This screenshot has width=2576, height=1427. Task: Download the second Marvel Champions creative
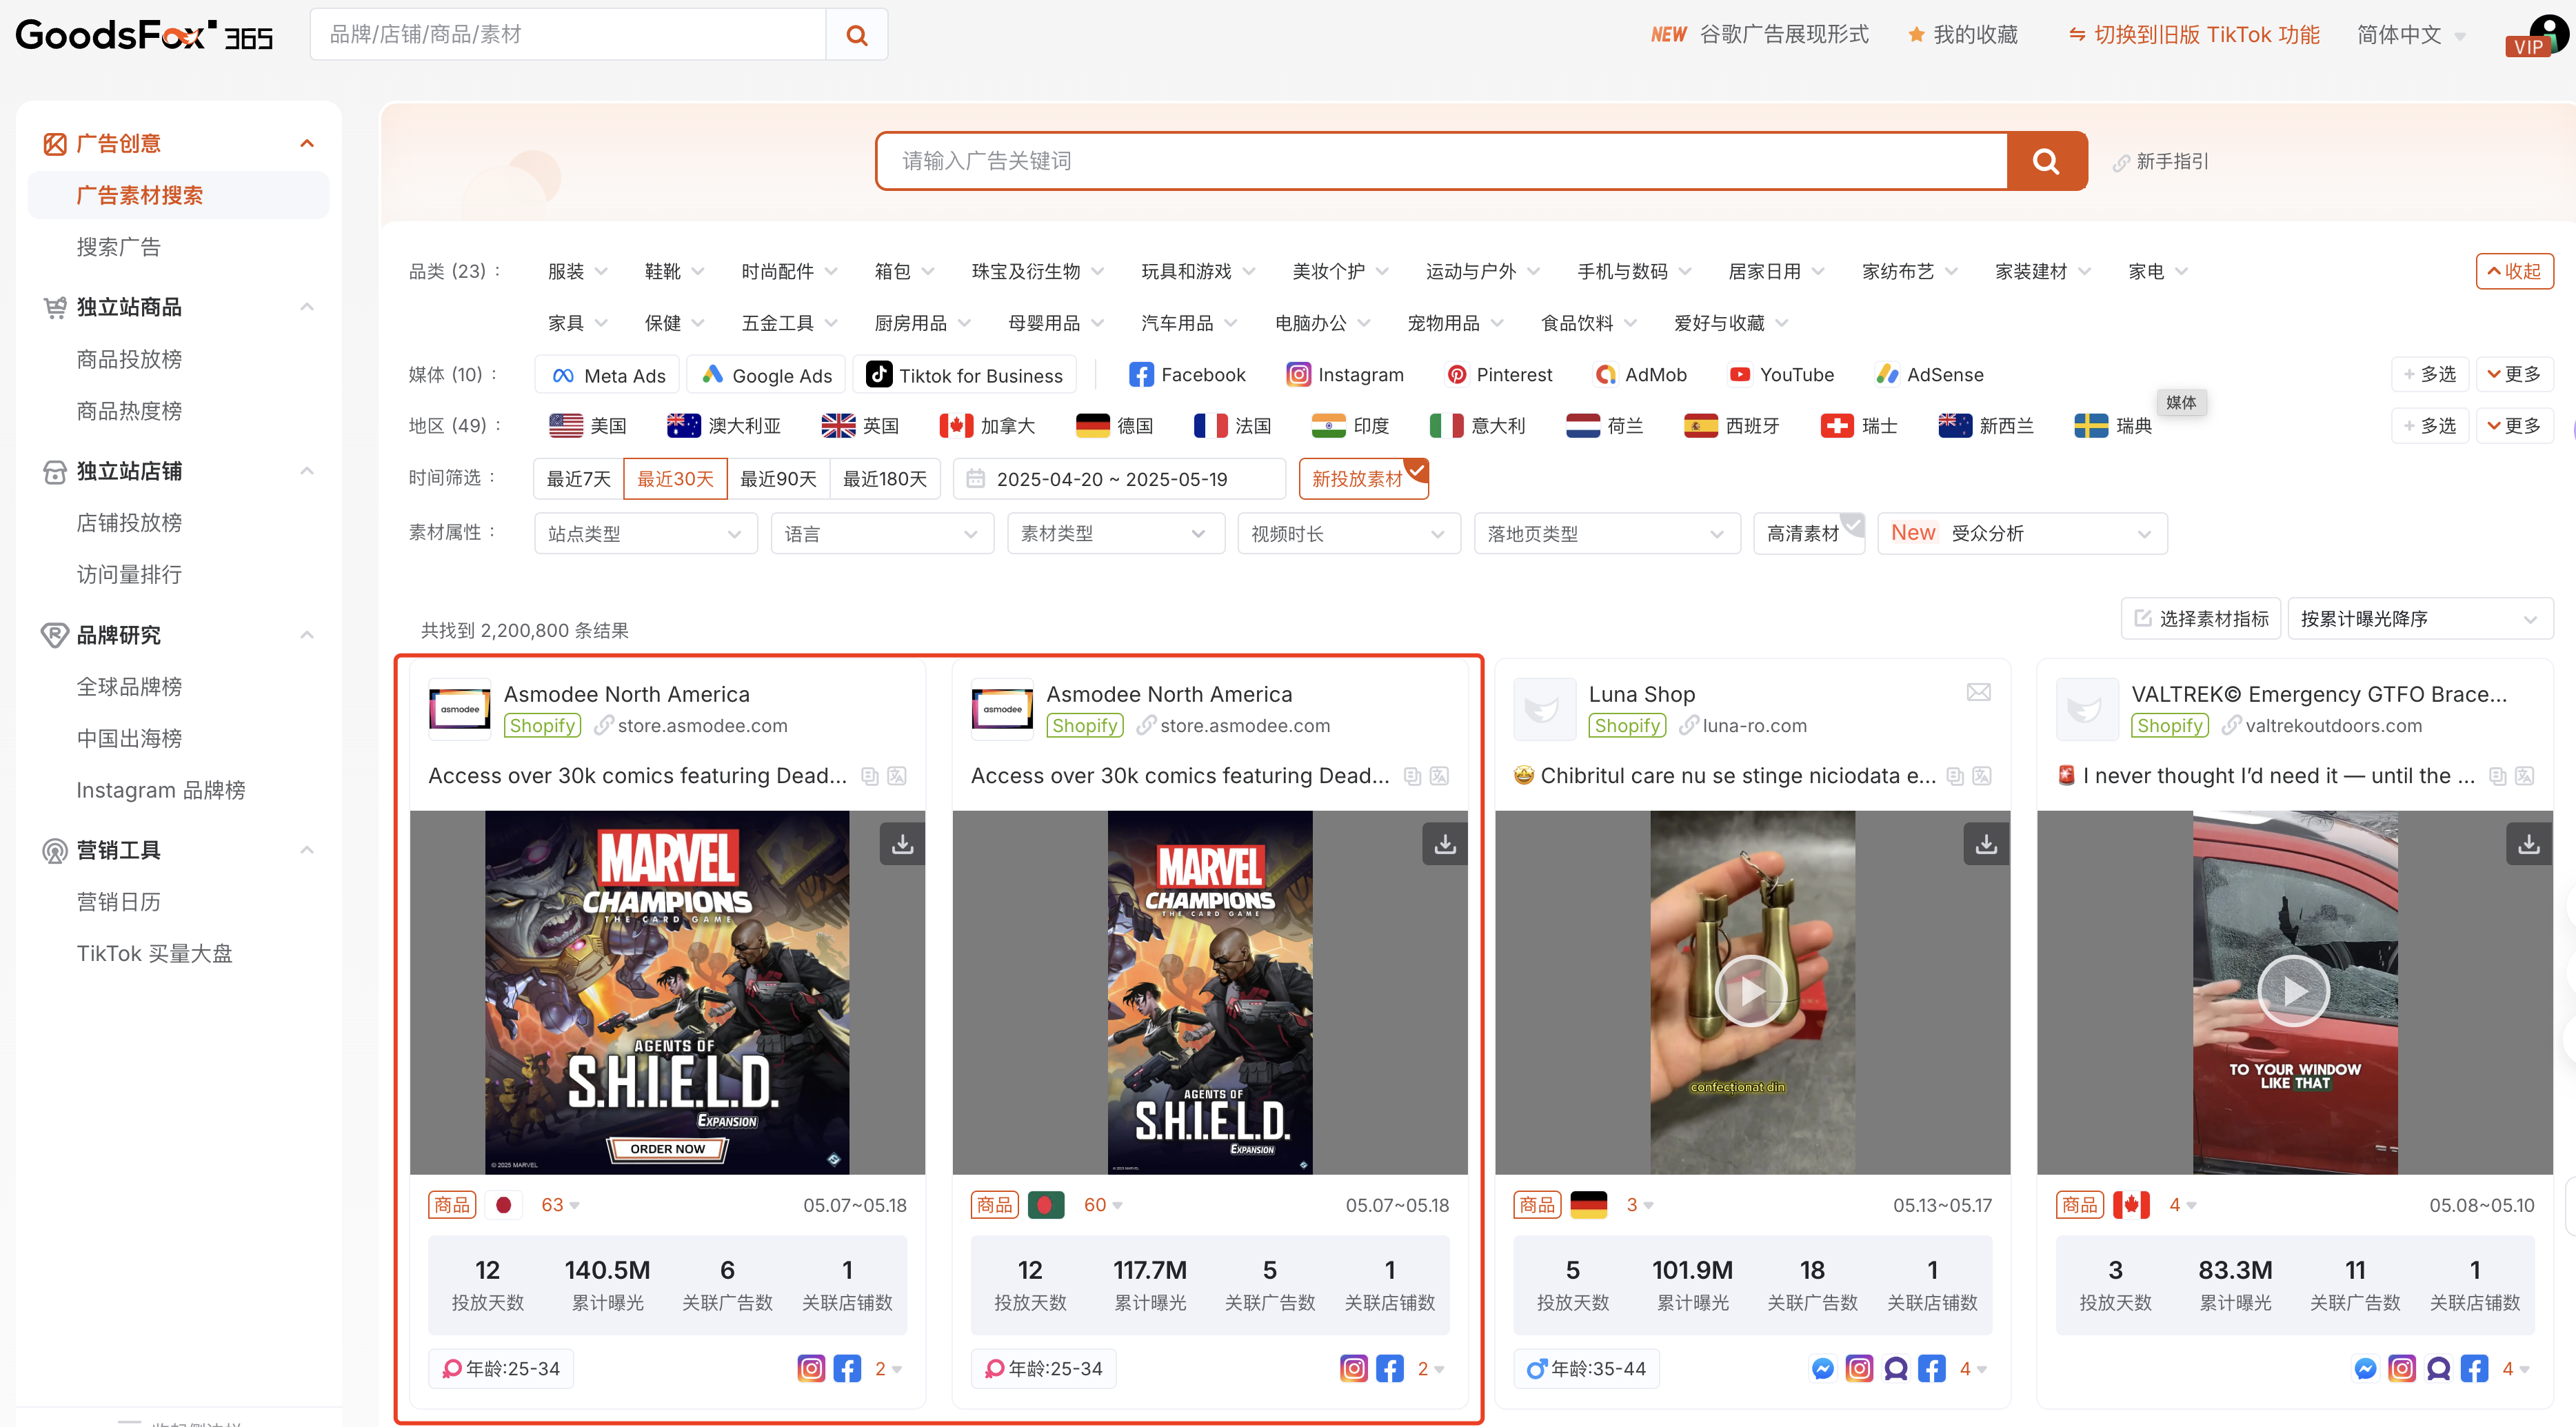click(1444, 844)
